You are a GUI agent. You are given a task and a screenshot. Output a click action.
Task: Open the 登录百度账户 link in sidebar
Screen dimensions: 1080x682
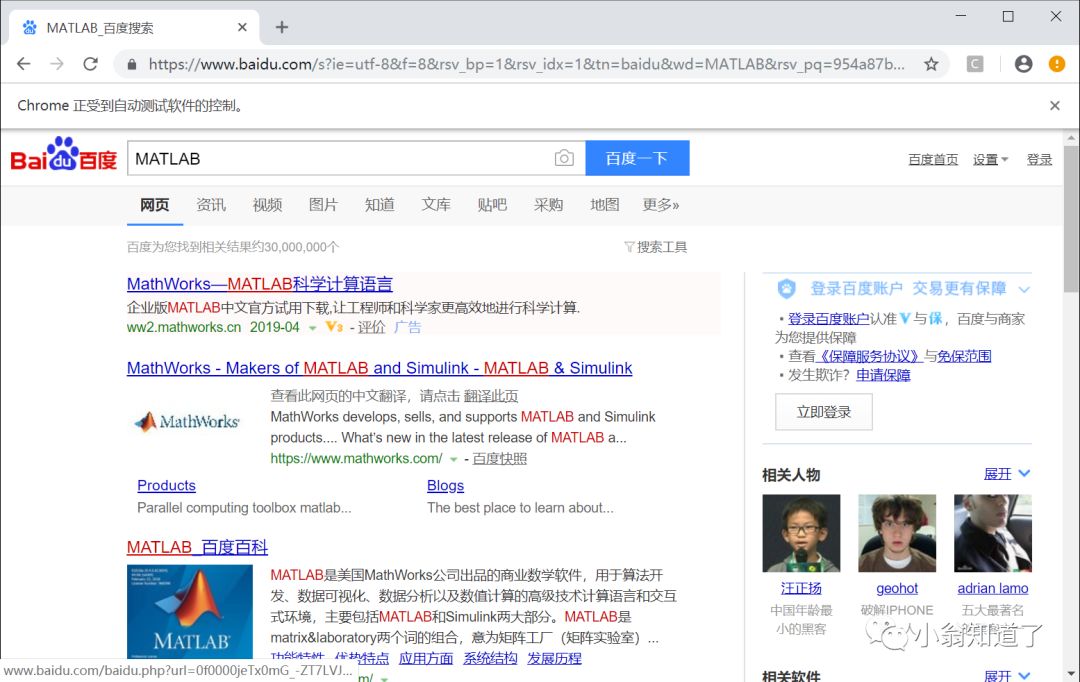tap(829, 318)
